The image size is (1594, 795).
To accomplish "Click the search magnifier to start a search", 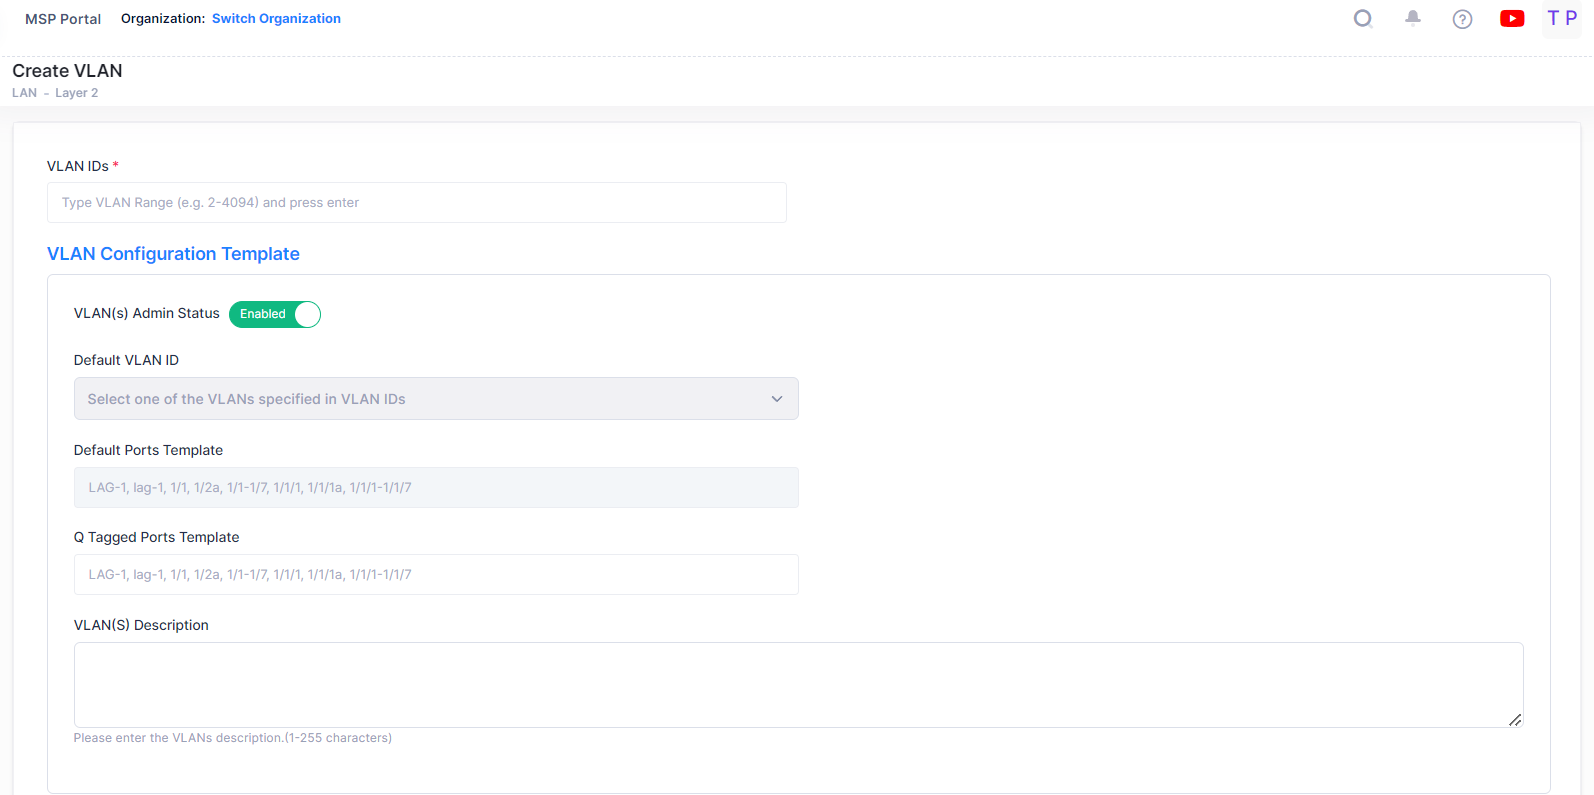I will click(x=1363, y=18).
